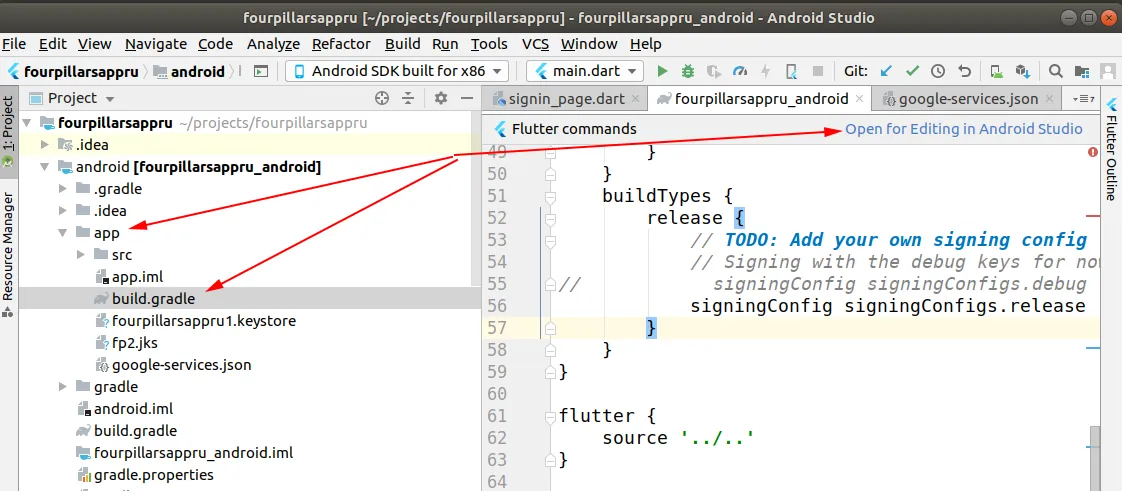Open the AVD Manager icon
This screenshot has width=1122, height=491.
pyautogui.click(x=996, y=71)
